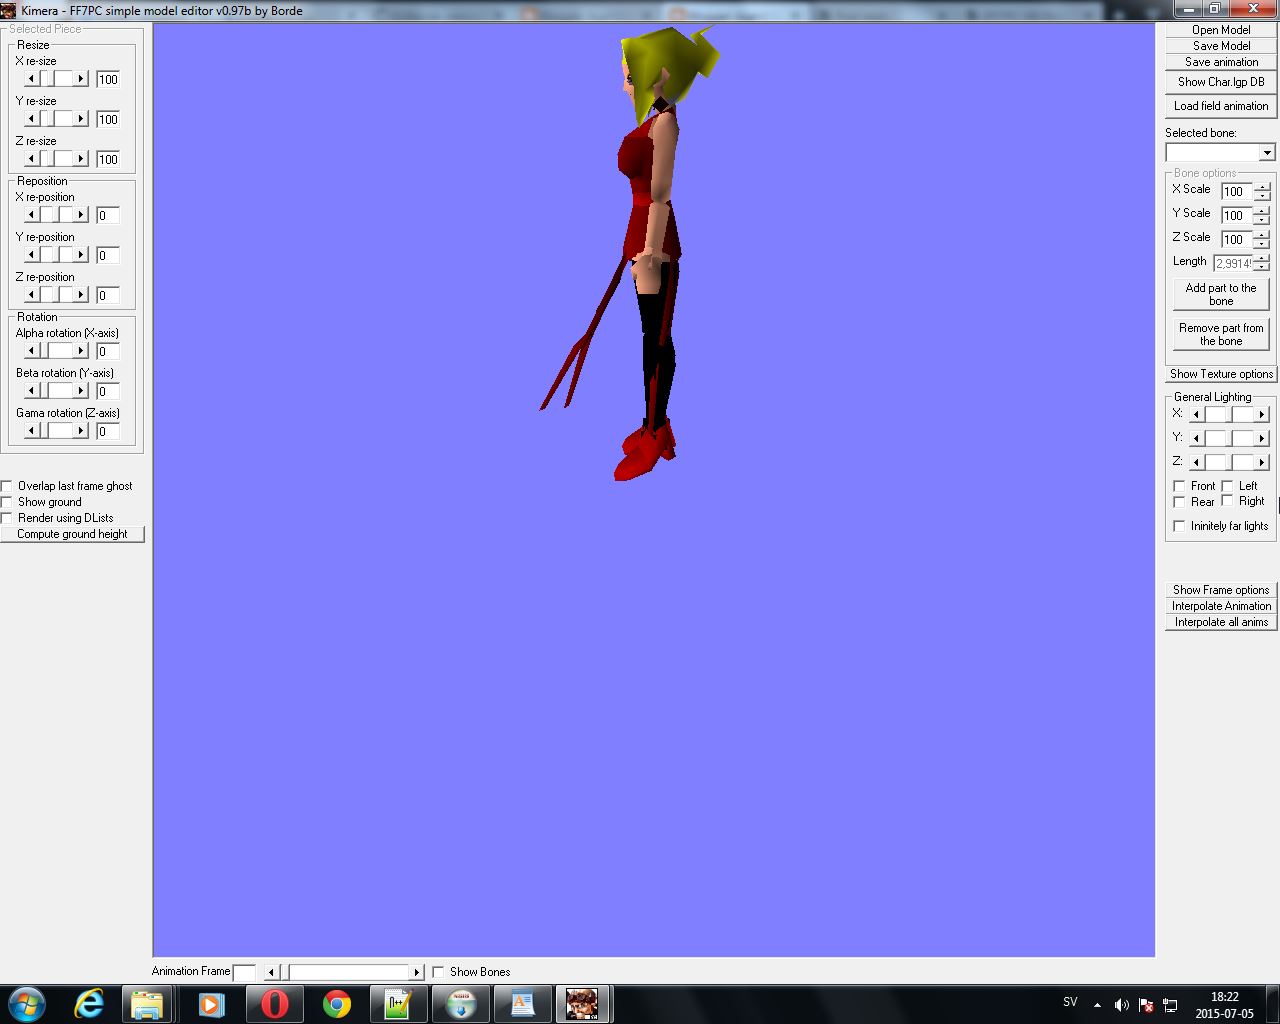Launch Google Chrome from the taskbar
Viewport: 1280px width, 1024px height.
coord(336,1004)
